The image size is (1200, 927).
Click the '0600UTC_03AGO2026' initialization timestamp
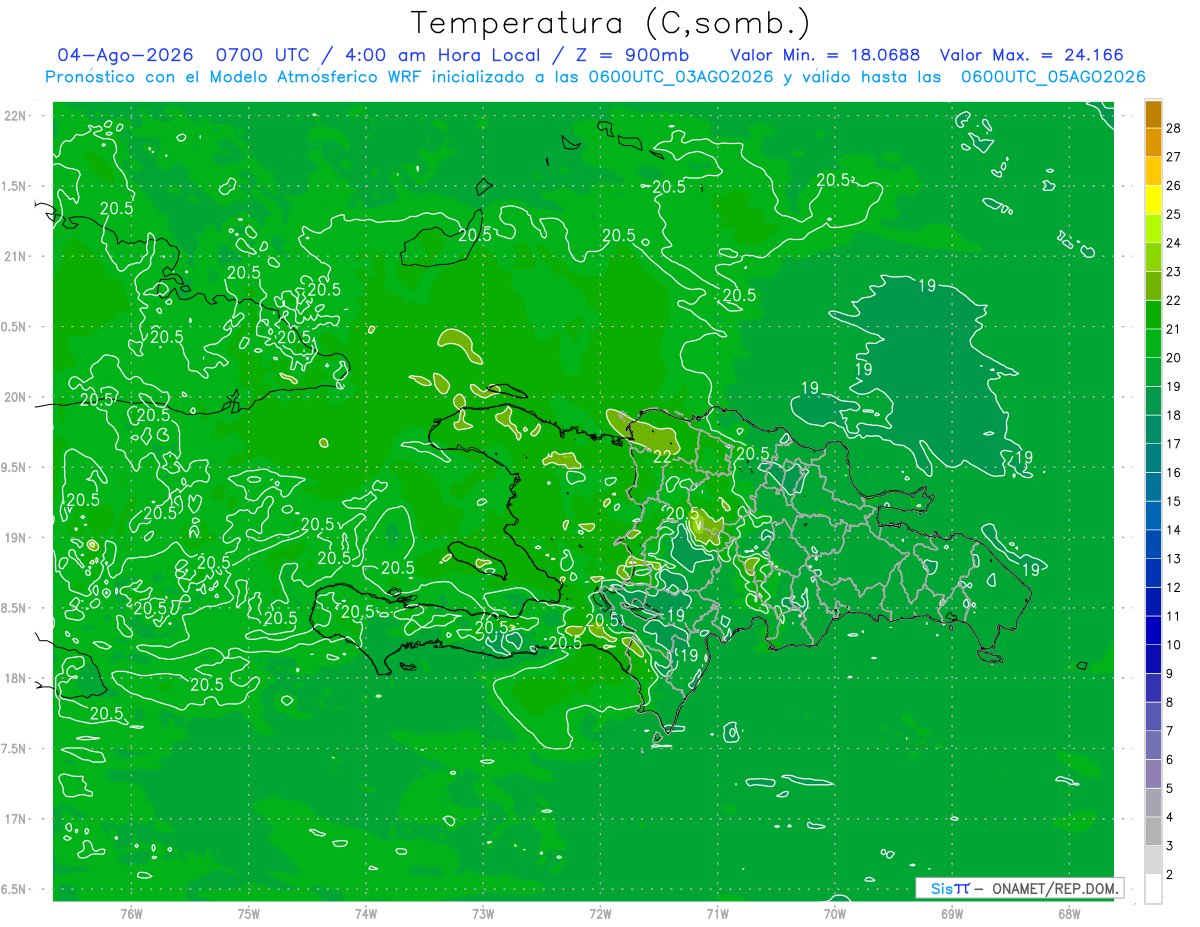(681, 77)
